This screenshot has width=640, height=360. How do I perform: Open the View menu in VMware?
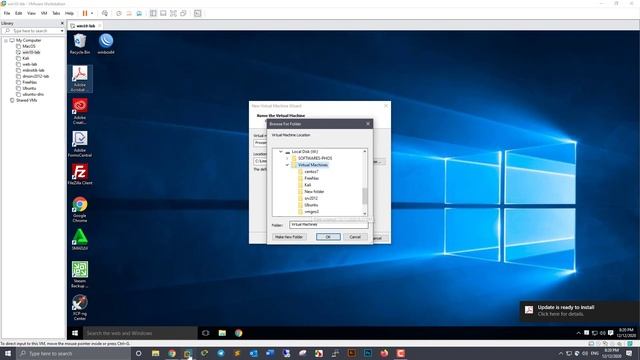(31, 13)
